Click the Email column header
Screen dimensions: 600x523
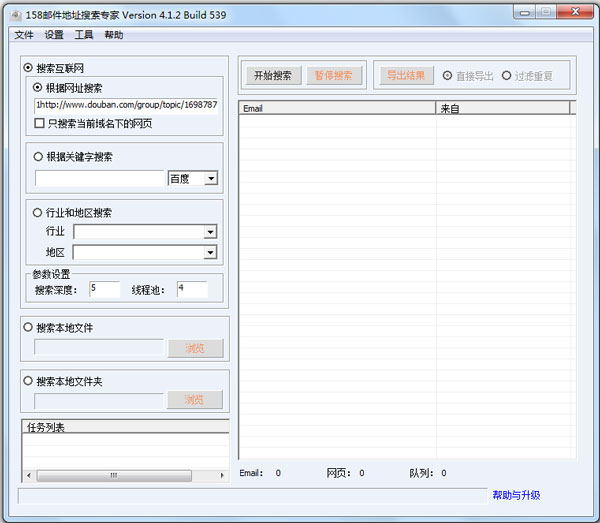tap(336, 108)
